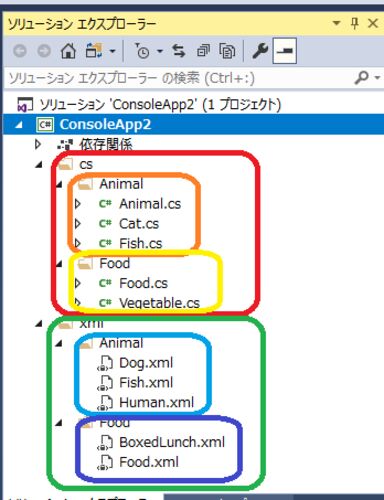The height and width of the screenshot is (500, 384).
Task: Open the Pending Changes Filter dropdown arrow
Action: pos(160,51)
